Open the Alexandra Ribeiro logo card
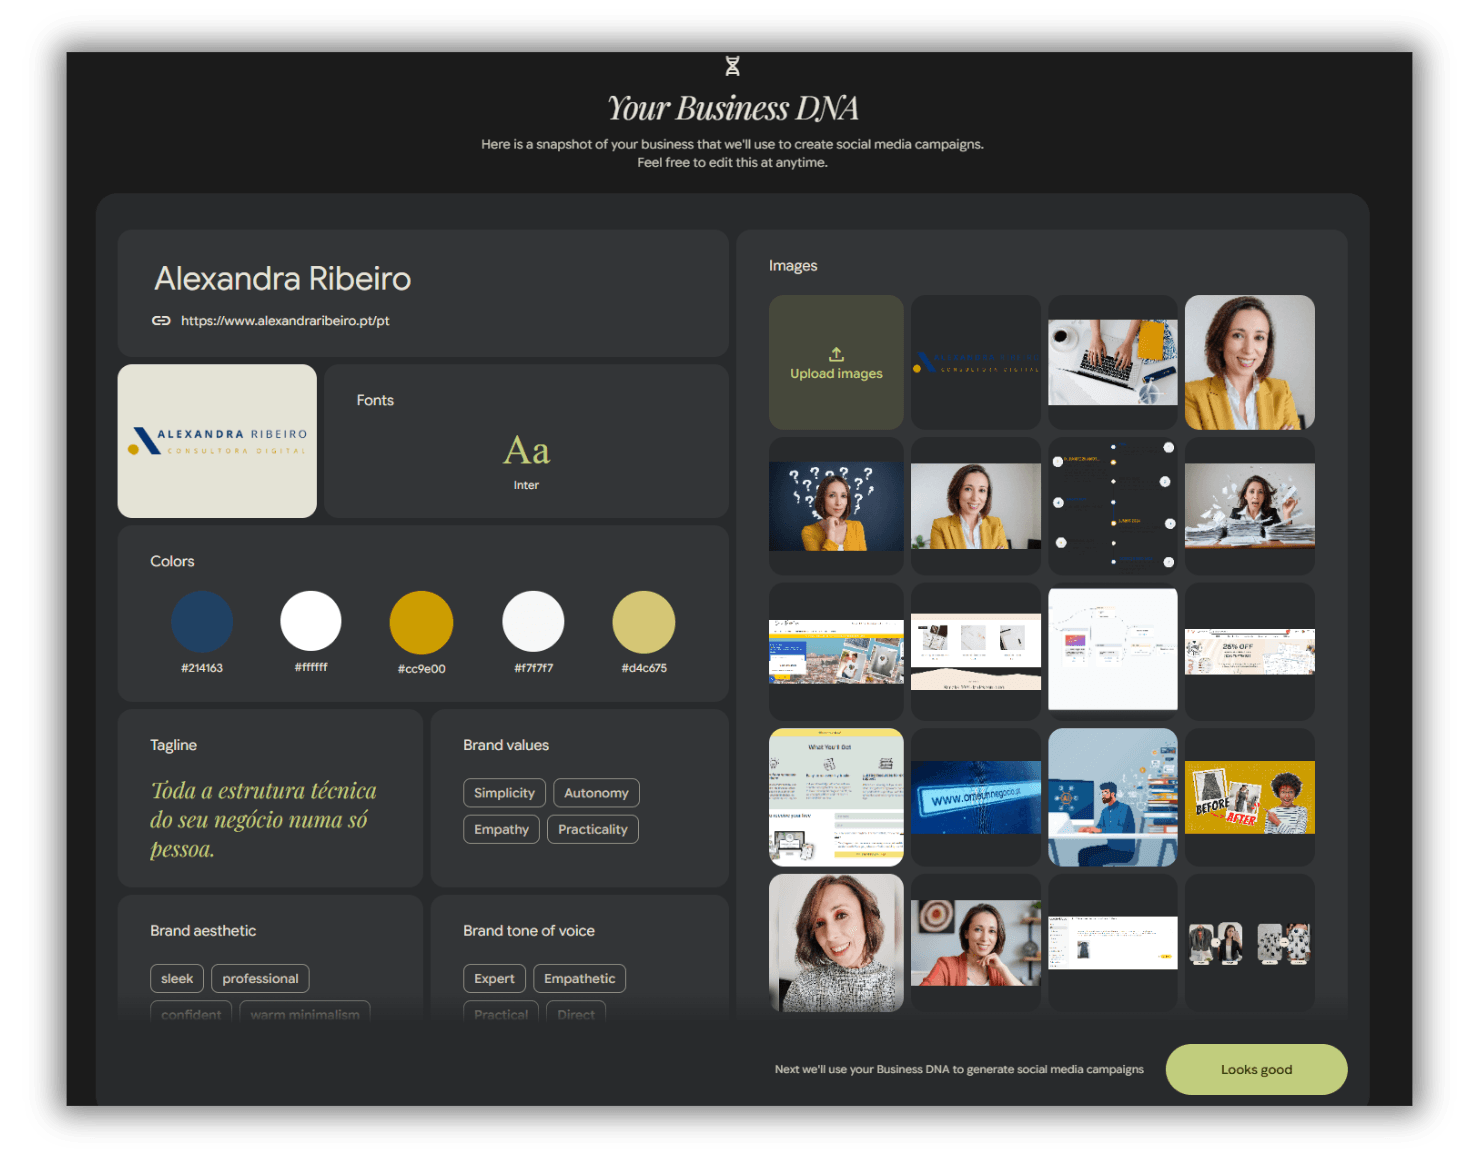This screenshot has width=1479, height=1158. click(217, 441)
